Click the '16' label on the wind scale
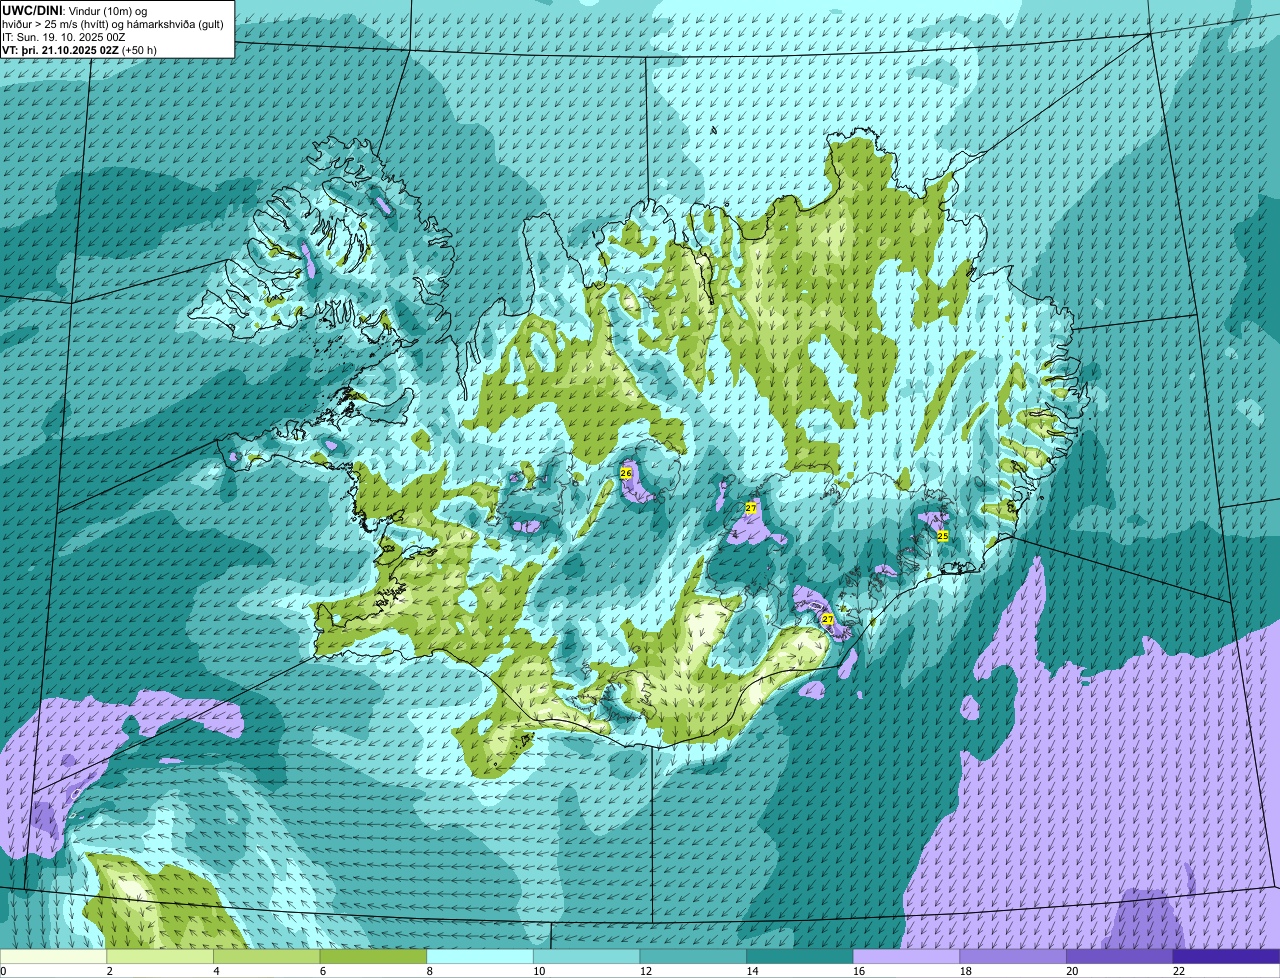Viewport: 1280px width, 978px height. point(859,971)
